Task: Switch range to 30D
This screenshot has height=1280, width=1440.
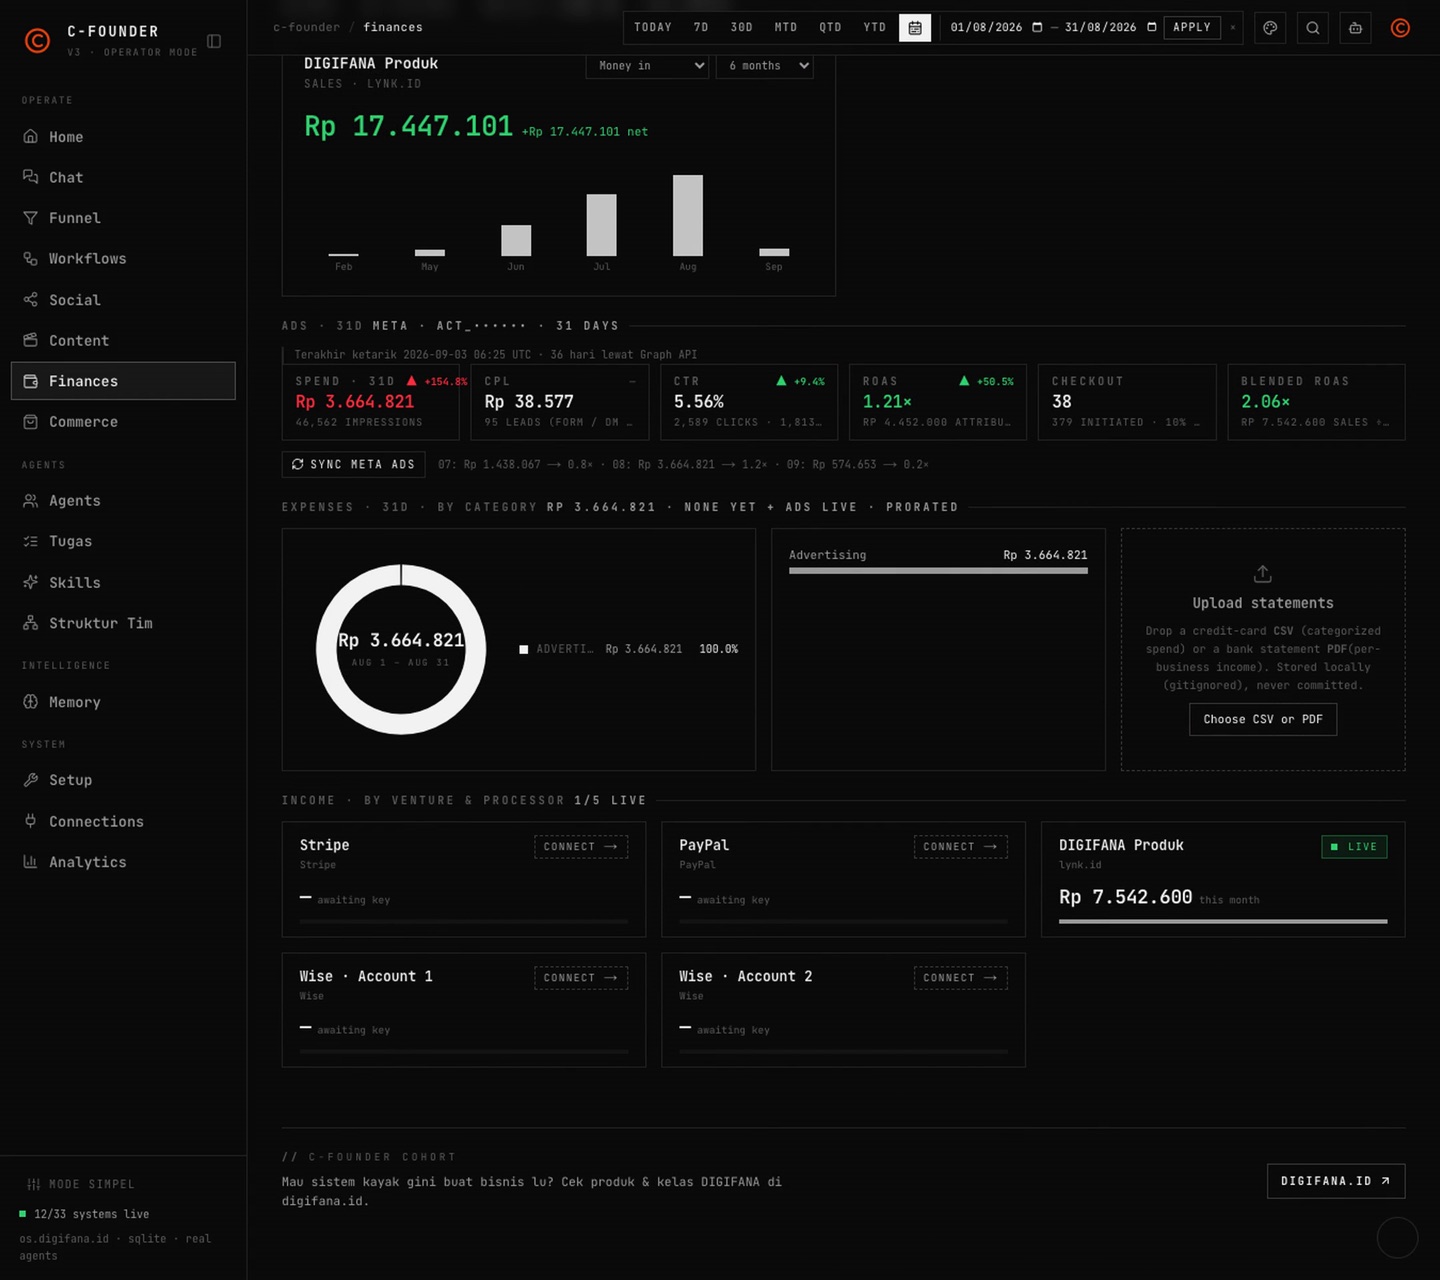Action: (742, 28)
